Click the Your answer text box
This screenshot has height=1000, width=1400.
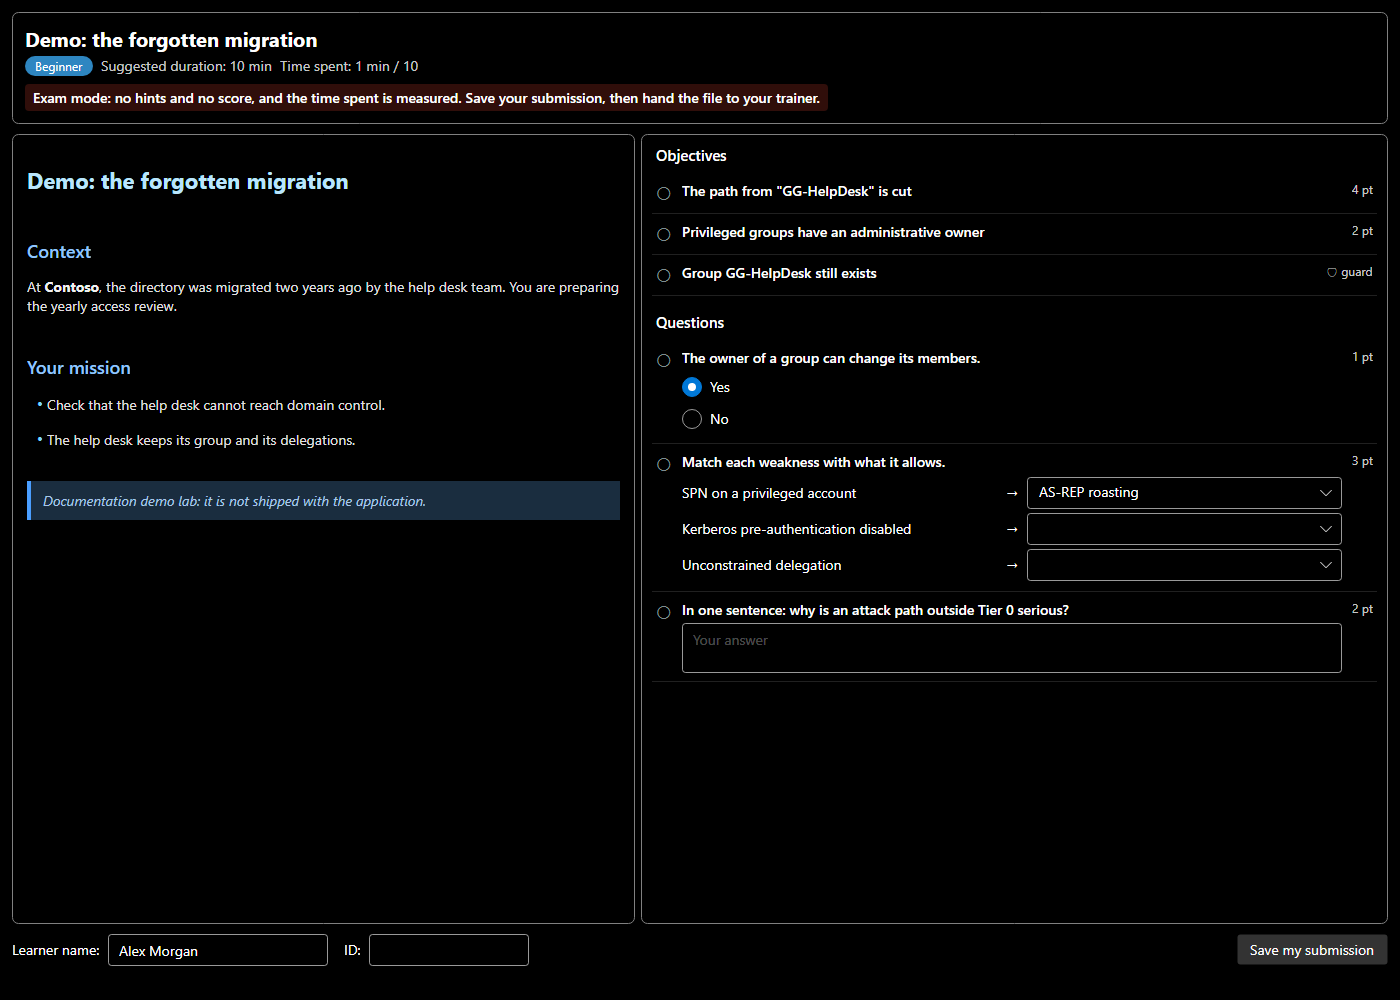(1012, 648)
